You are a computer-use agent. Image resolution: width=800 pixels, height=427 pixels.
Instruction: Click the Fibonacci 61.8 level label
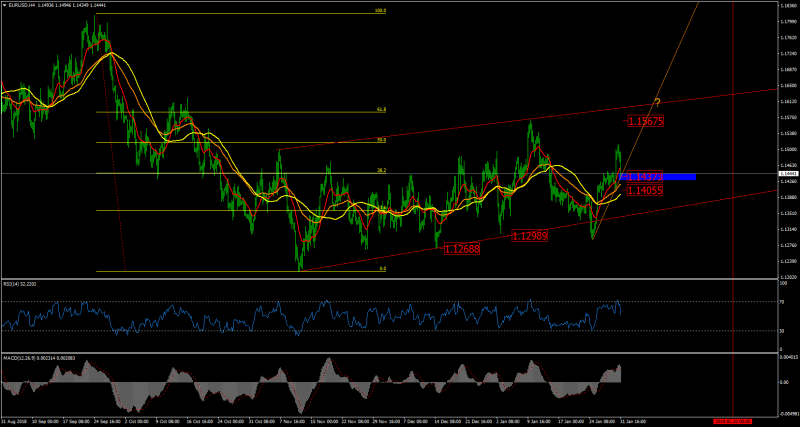coord(381,109)
